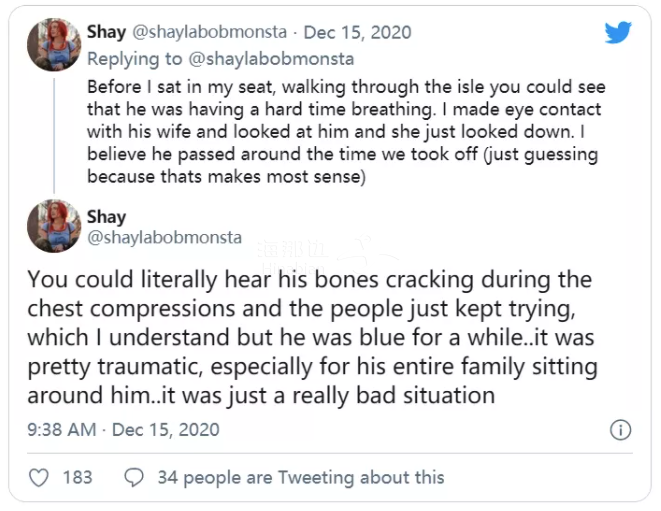Click the bold "Shay" name above the main tweet

click(x=106, y=216)
